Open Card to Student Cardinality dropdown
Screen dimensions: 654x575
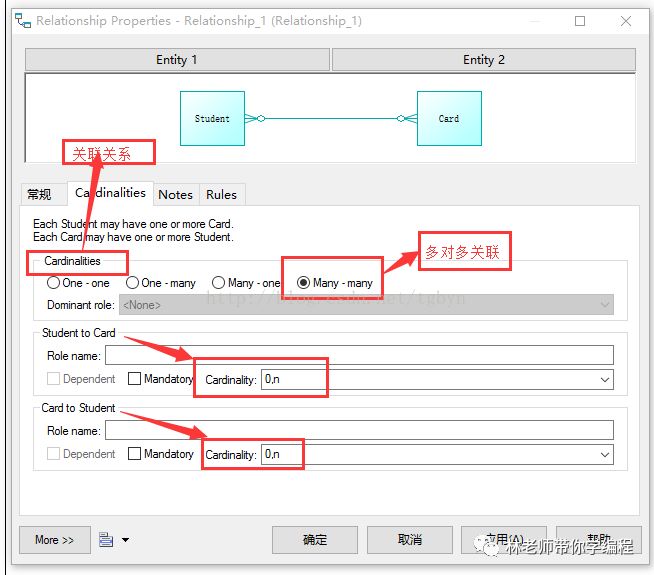click(x=605, y=454)
